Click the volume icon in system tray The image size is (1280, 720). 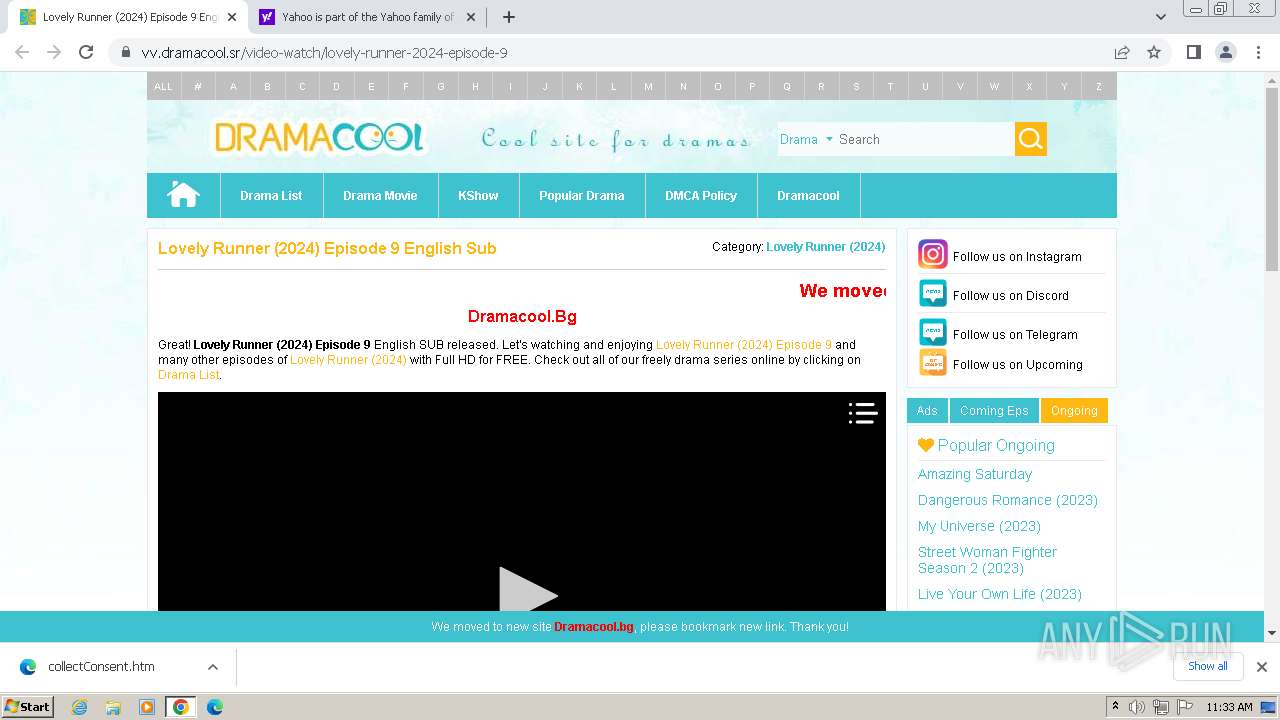coord(1137,707)
